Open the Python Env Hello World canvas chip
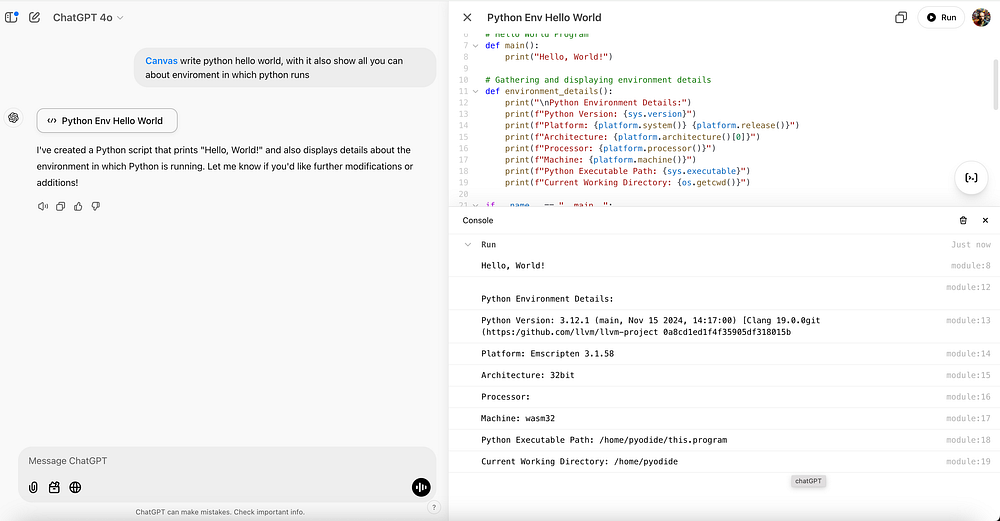The width and height of the screenshot is (1000, 521). pyautogui.click(x=107, y=121)
